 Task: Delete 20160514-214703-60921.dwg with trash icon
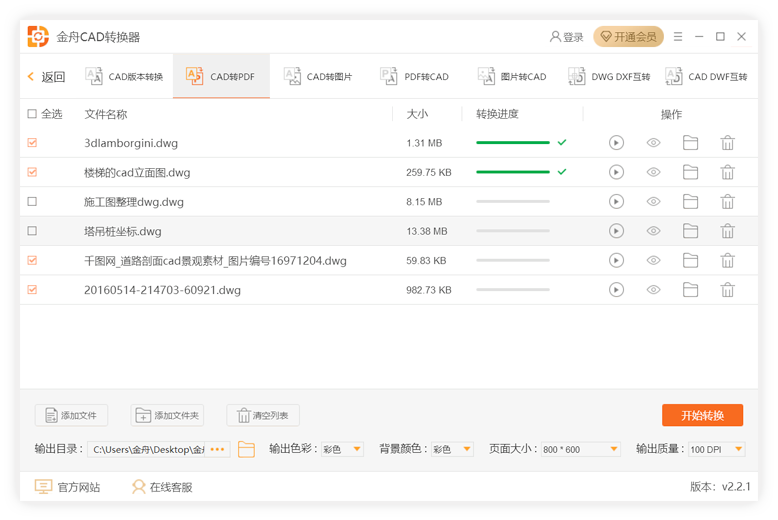pos(728,290)
